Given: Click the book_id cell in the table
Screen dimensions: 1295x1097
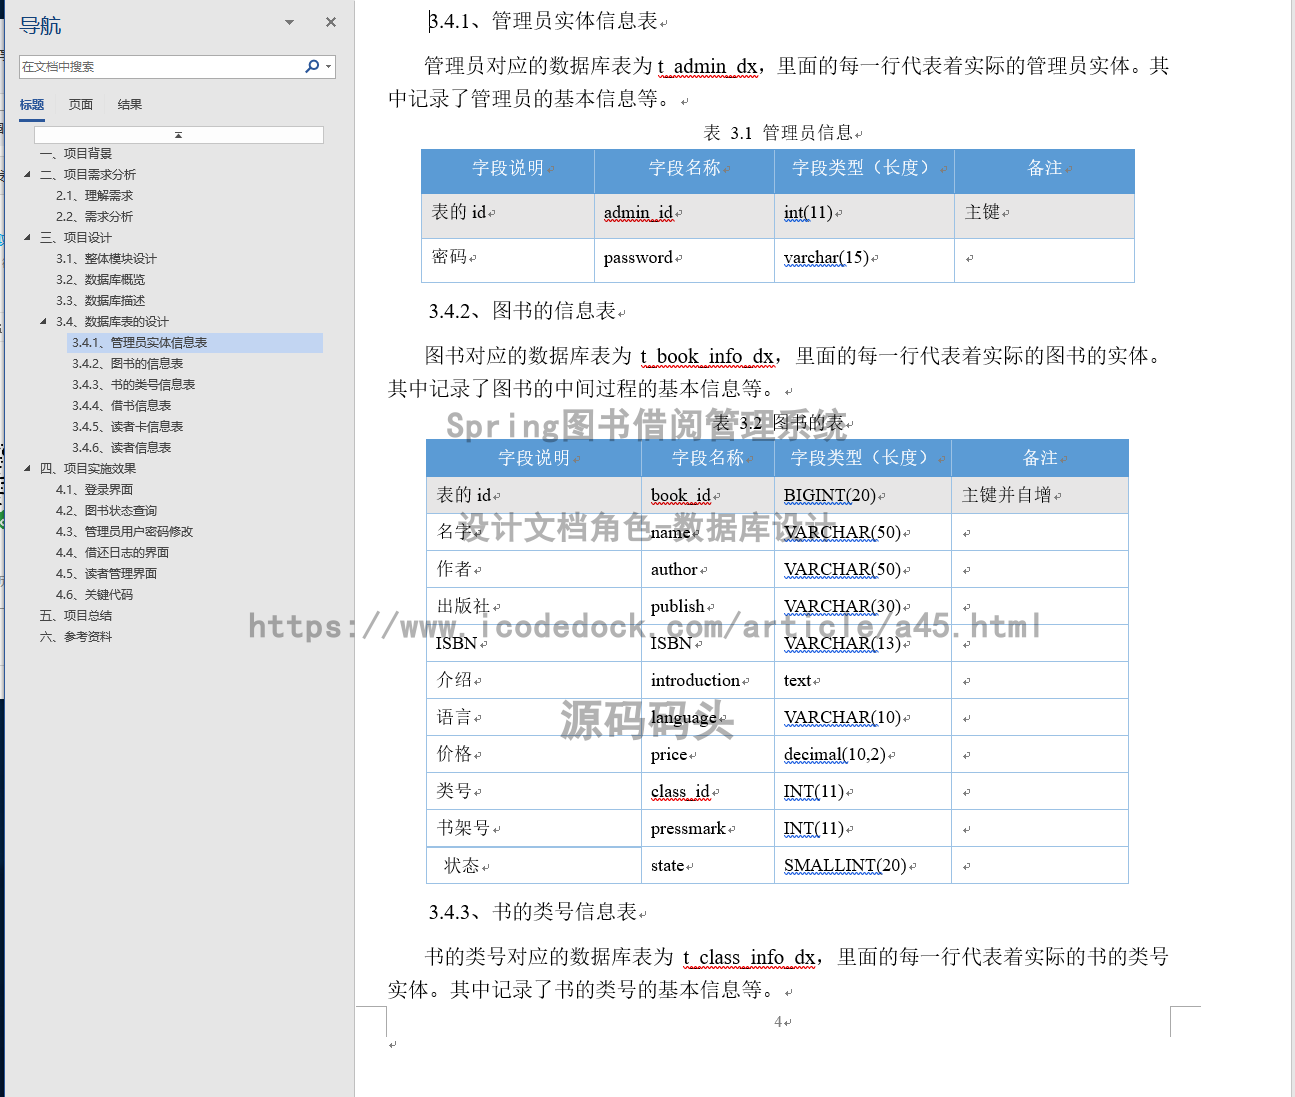Looking at the screenshot, I should pyautogui.click(x=681, y=495).
